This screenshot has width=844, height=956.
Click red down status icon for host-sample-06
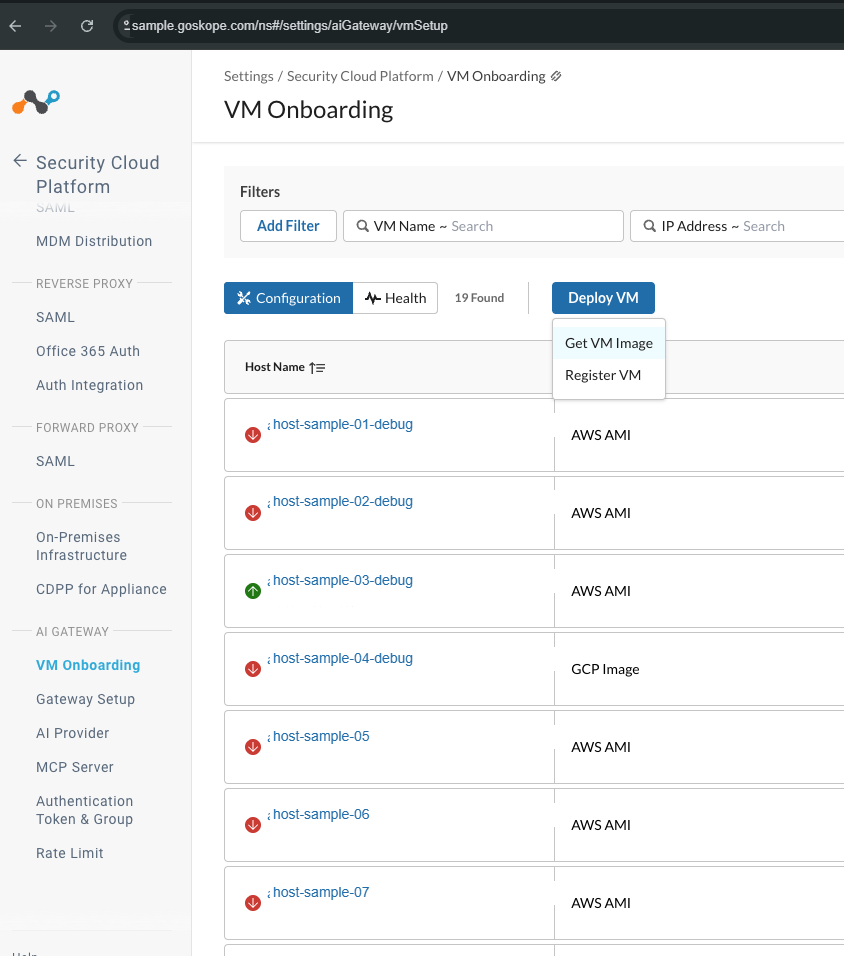(253, 825)
